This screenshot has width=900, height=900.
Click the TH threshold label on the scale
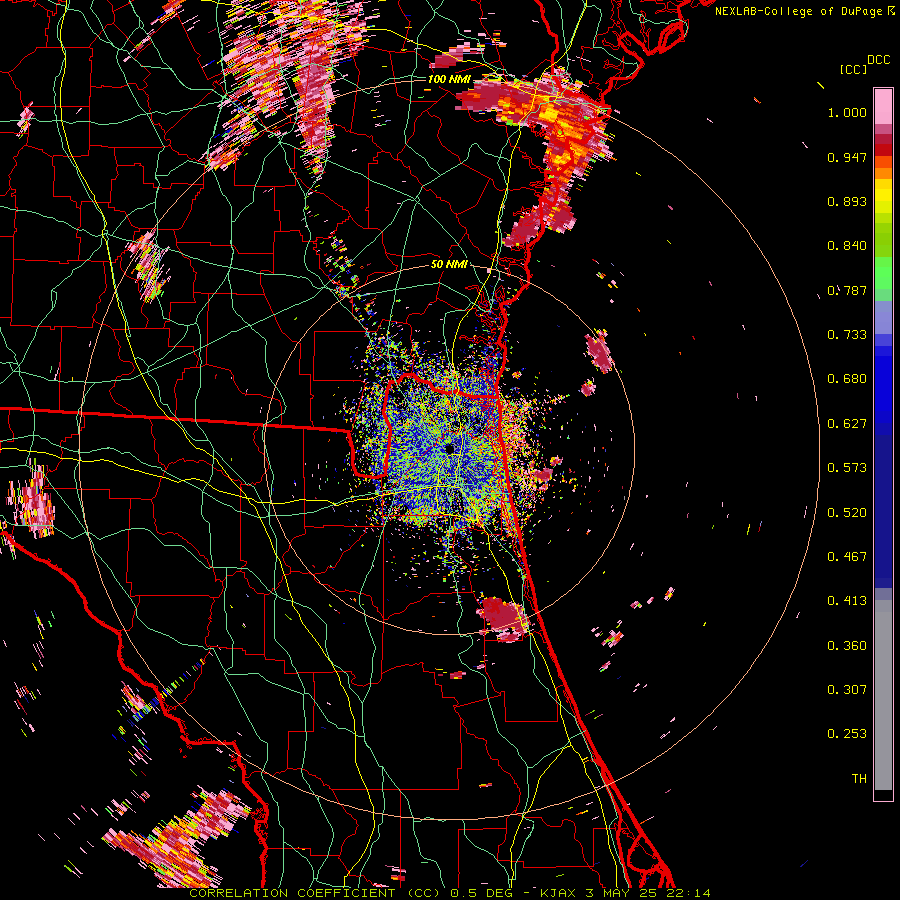[859, 779]
